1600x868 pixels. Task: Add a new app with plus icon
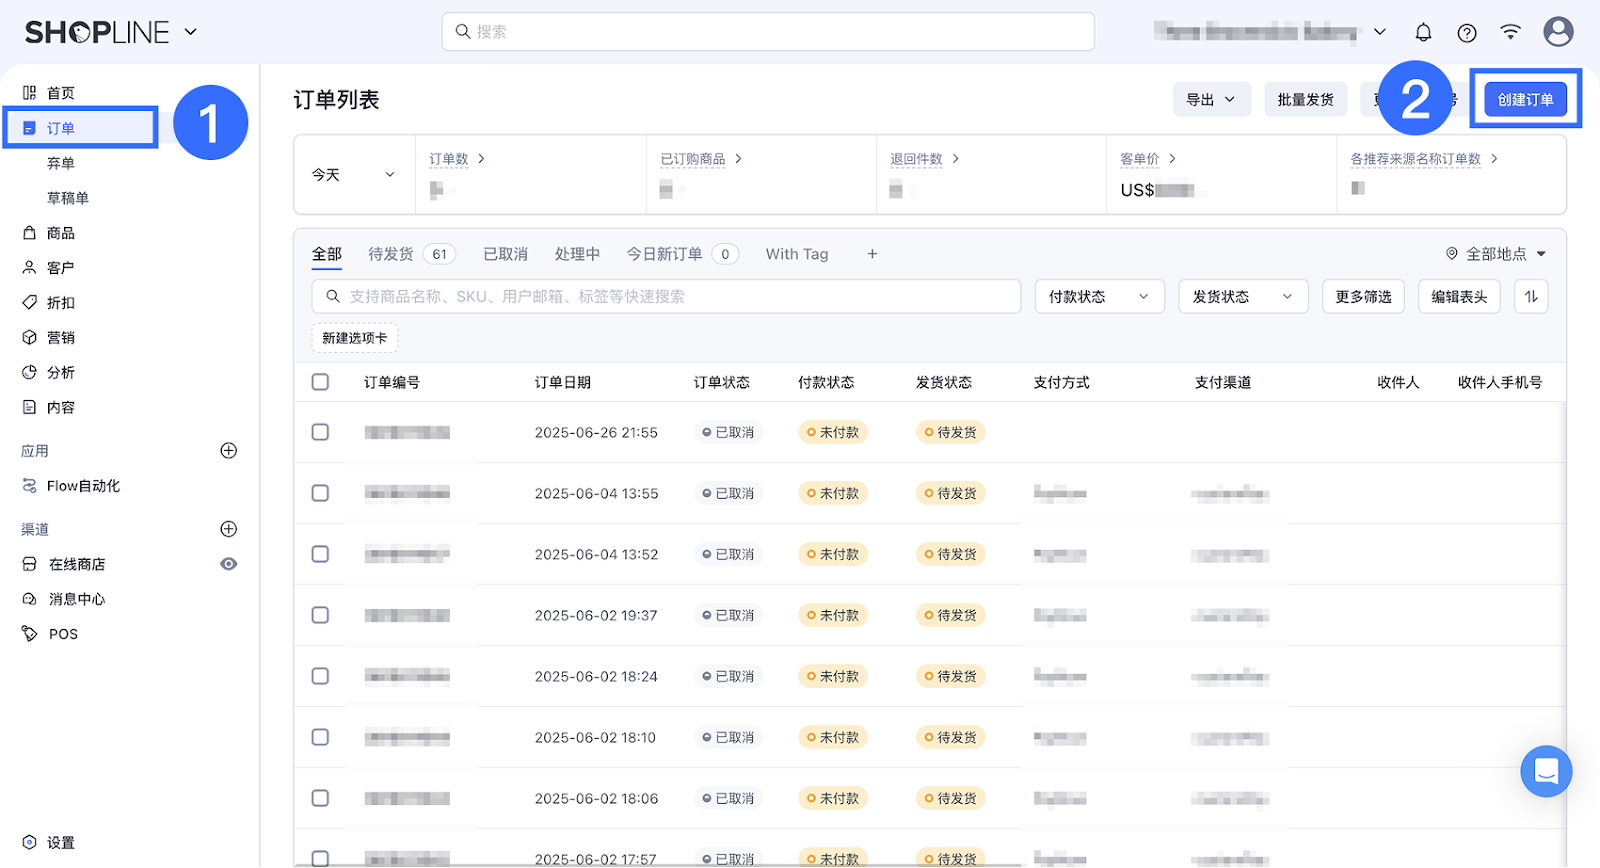coord(229,451)
